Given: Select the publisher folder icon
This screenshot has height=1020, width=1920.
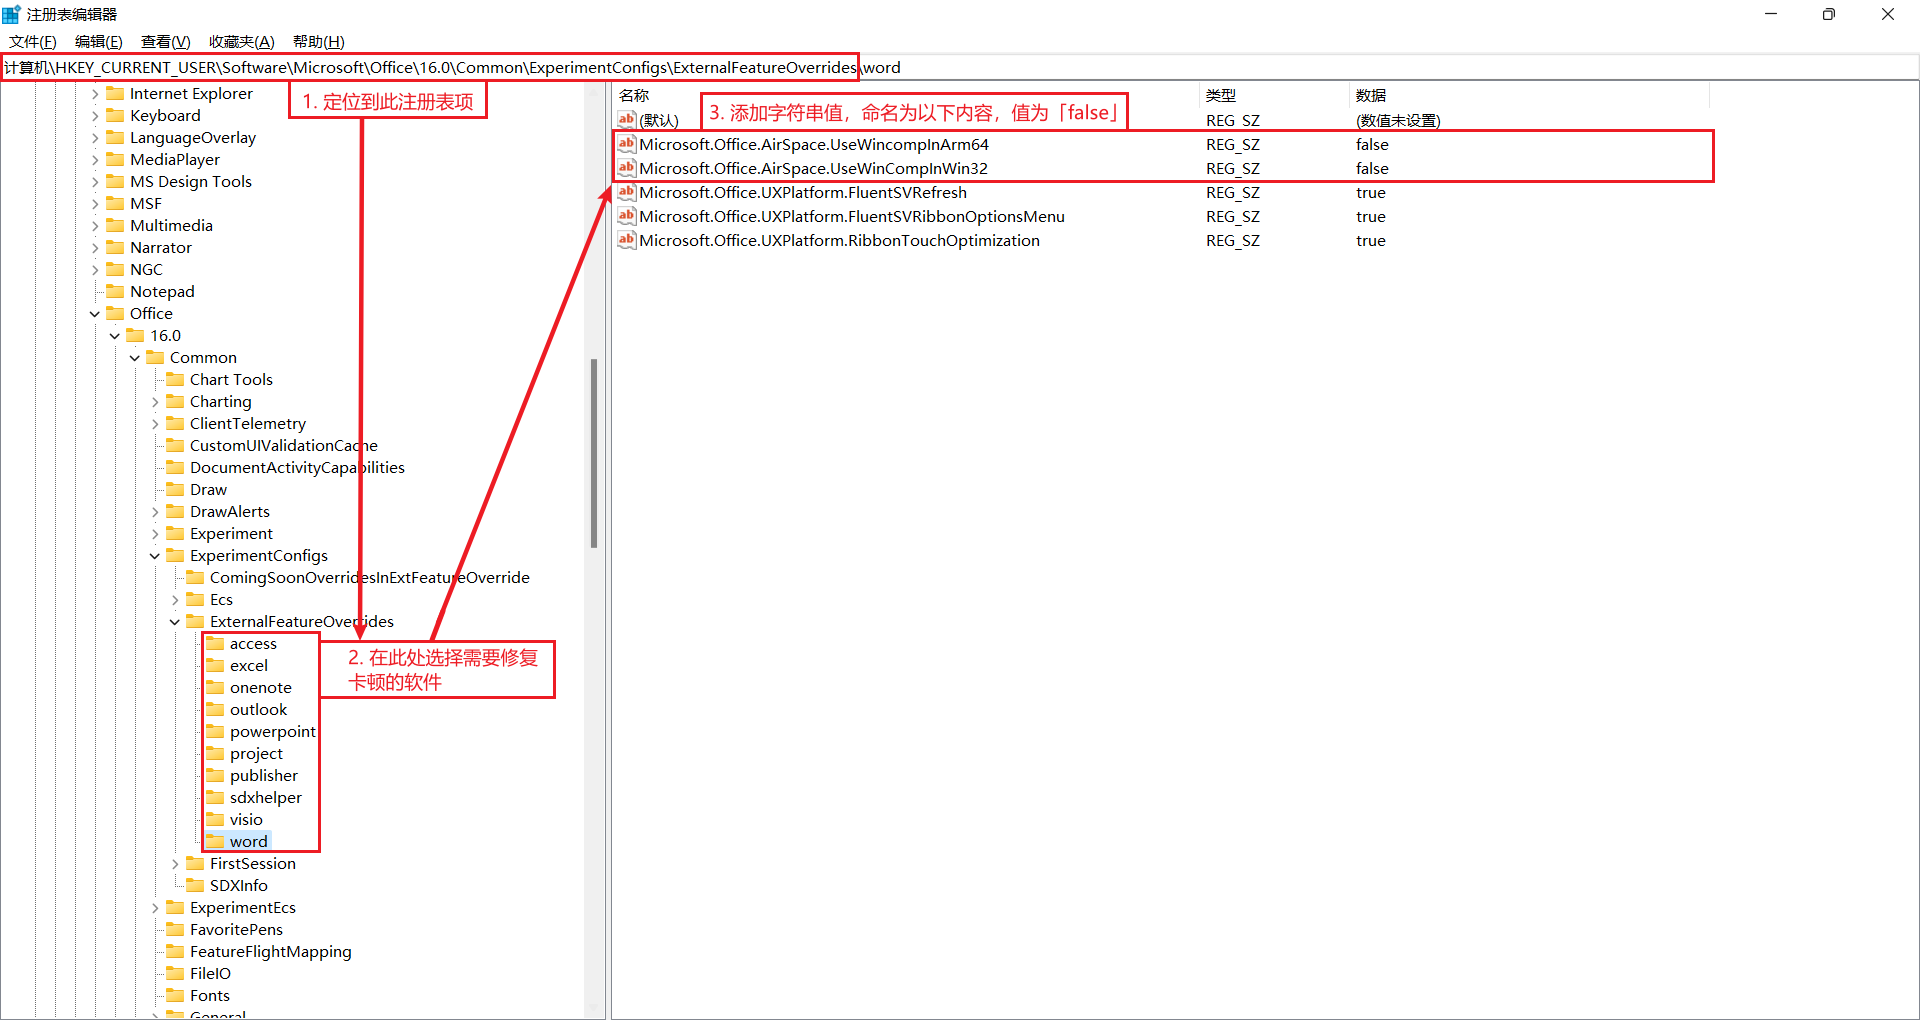Looking at the screenshot, I should pyautogui.click(x=215, y=775).
